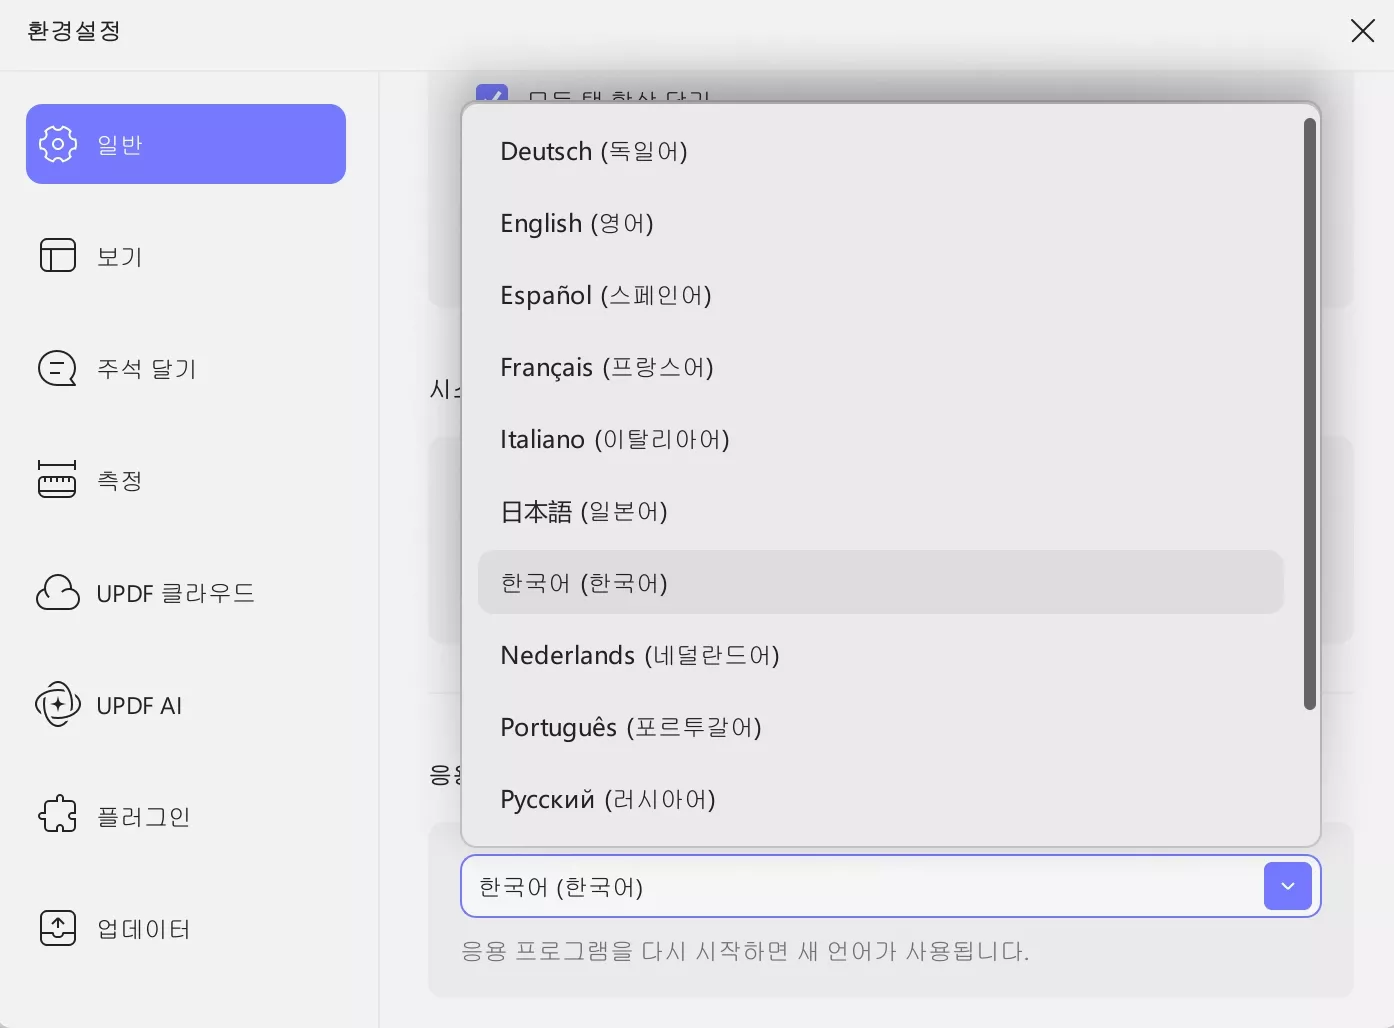Image resolution: width=1394 pixels, height=1028 pixels.
Task: Click the 한국어 (한국어) language combo box field
Action: click(x=890, y=886)
